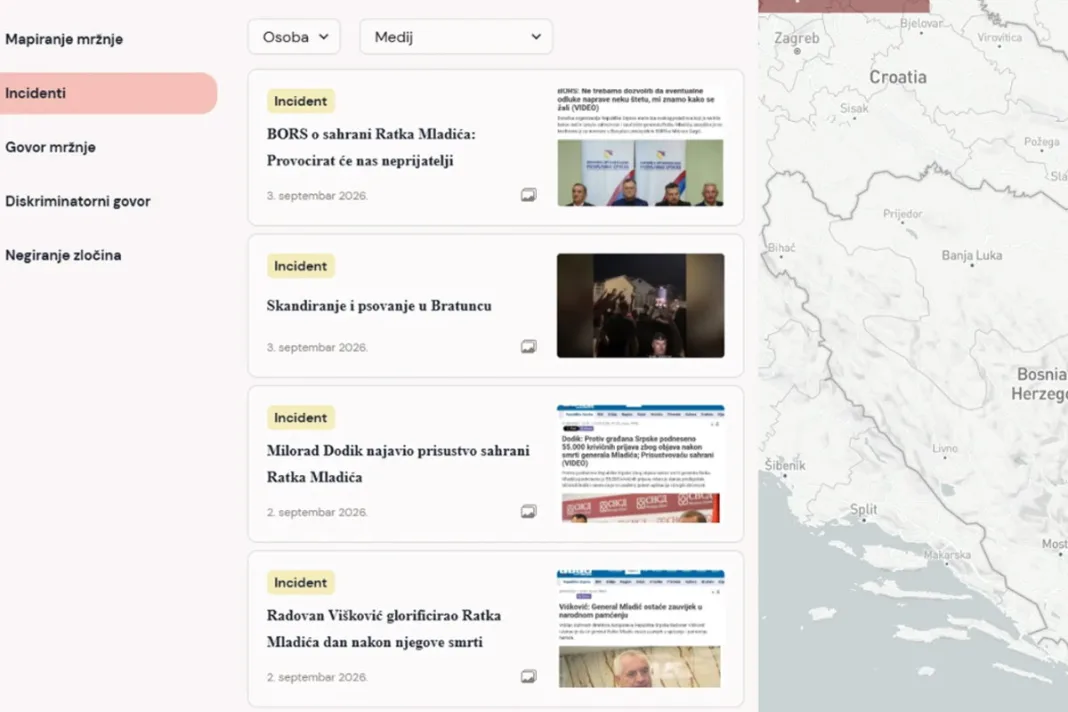The image size is (1068, 712).
Task: Click Virovitica label on the map
Action: [999, 37]
